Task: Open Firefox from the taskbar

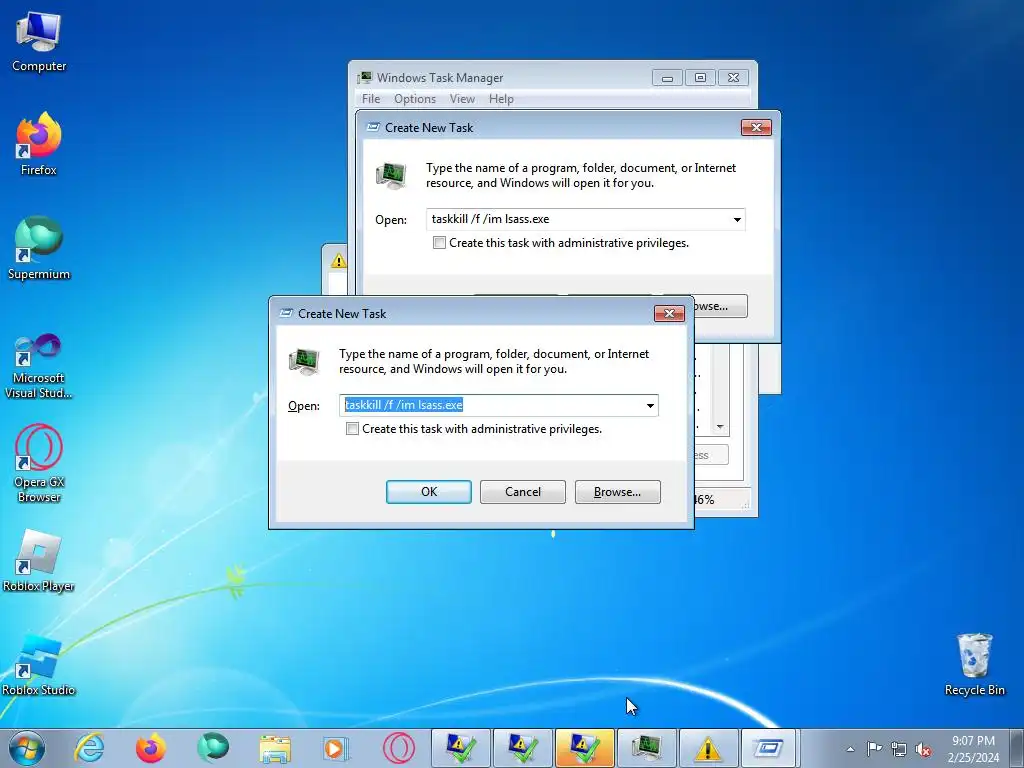Action: (x=150, y=748)
